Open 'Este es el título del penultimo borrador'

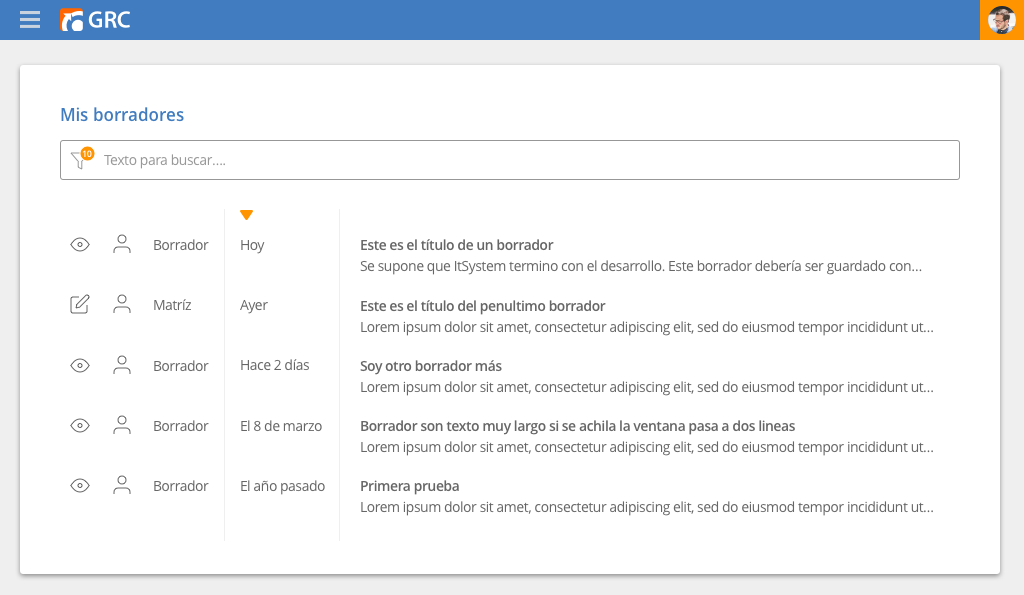coord(483,306)
